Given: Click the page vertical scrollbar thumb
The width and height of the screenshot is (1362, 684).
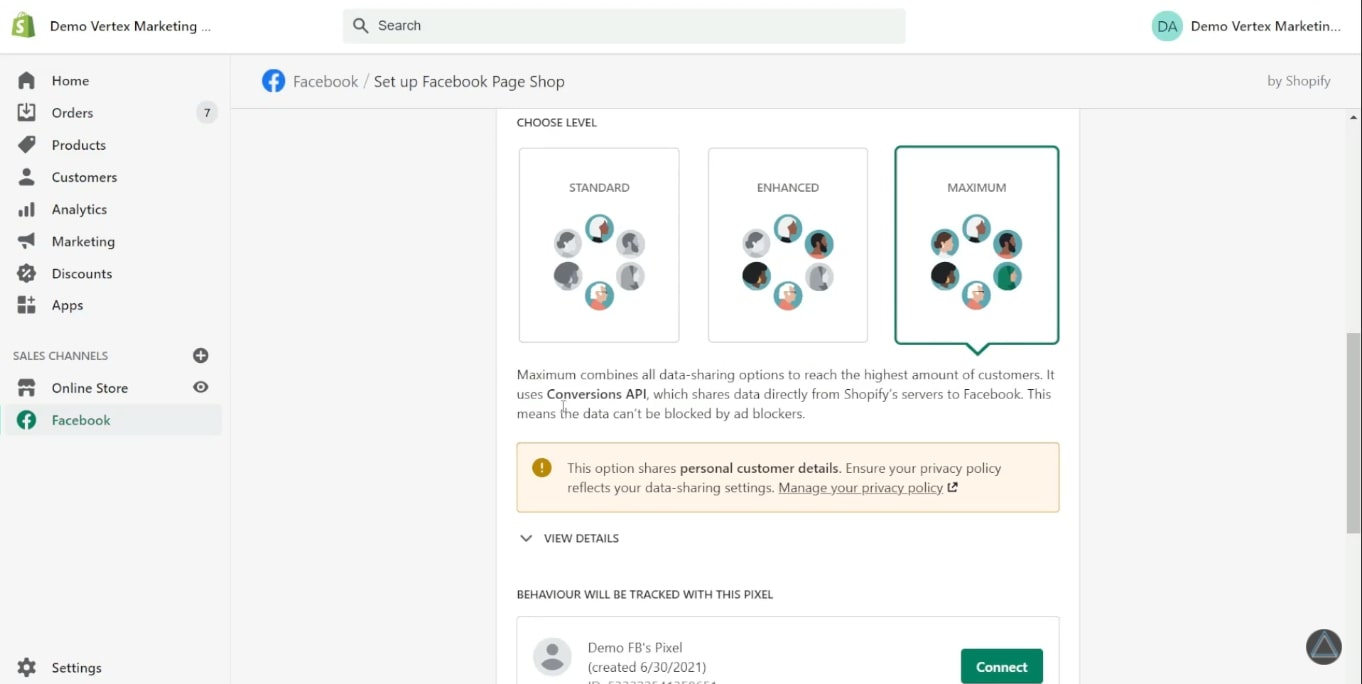Looking at the screenshot, I should click(x=1354, y=433).
